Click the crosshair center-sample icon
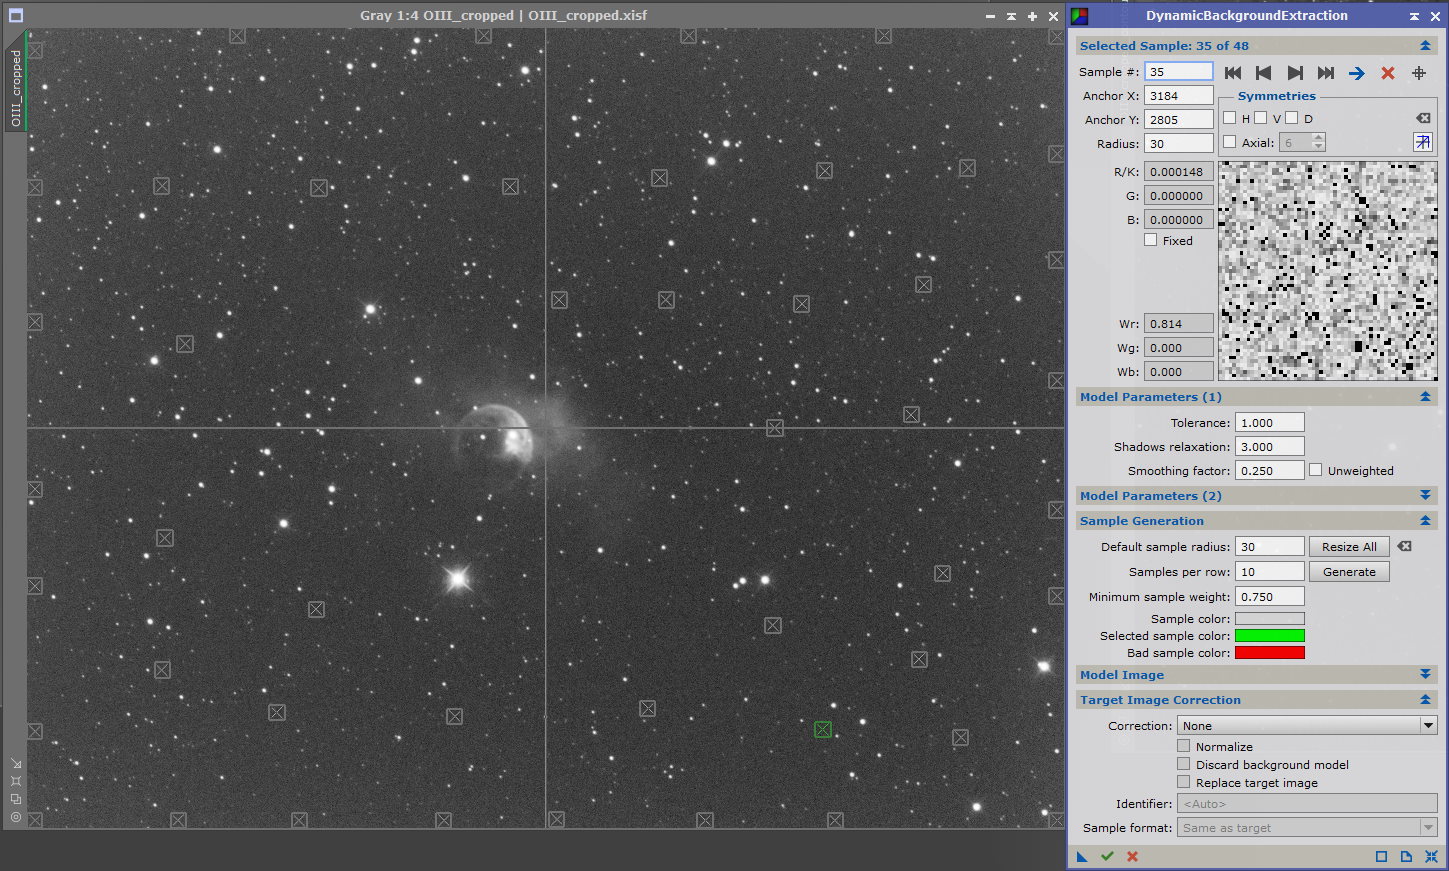The height and width of the screenshot is (871, 1449). point(1418,73)
